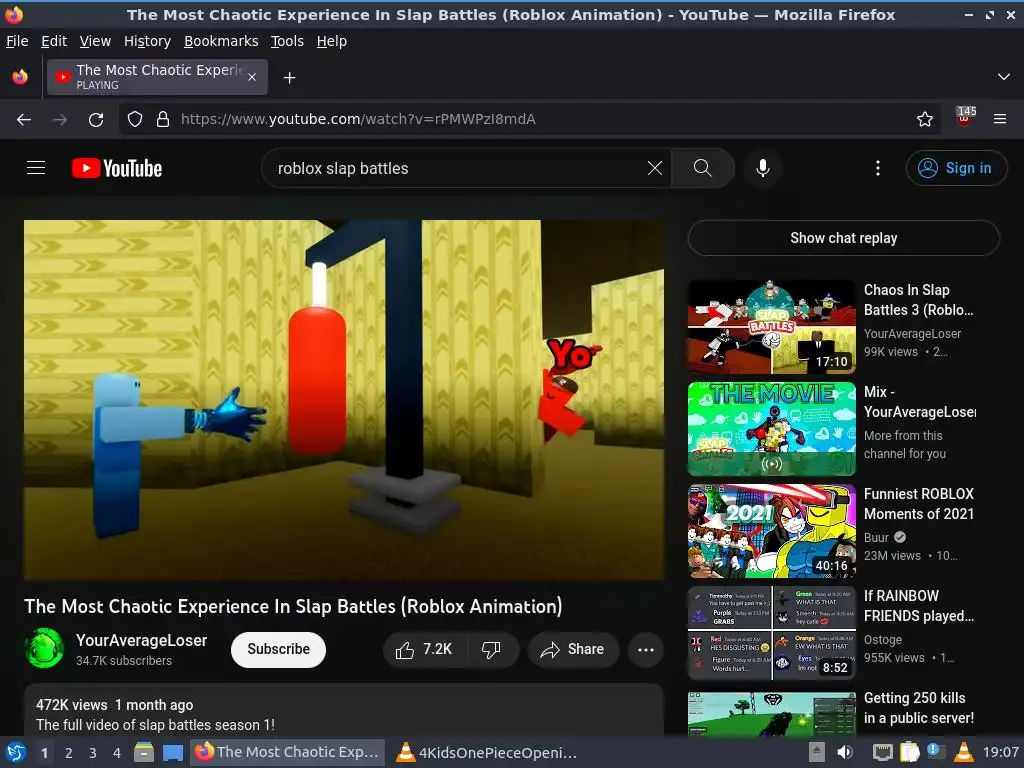This screenshot has width=1024, height=768.
Task: Open the taskbar start menu icon
Action: (x=15, y=752)
